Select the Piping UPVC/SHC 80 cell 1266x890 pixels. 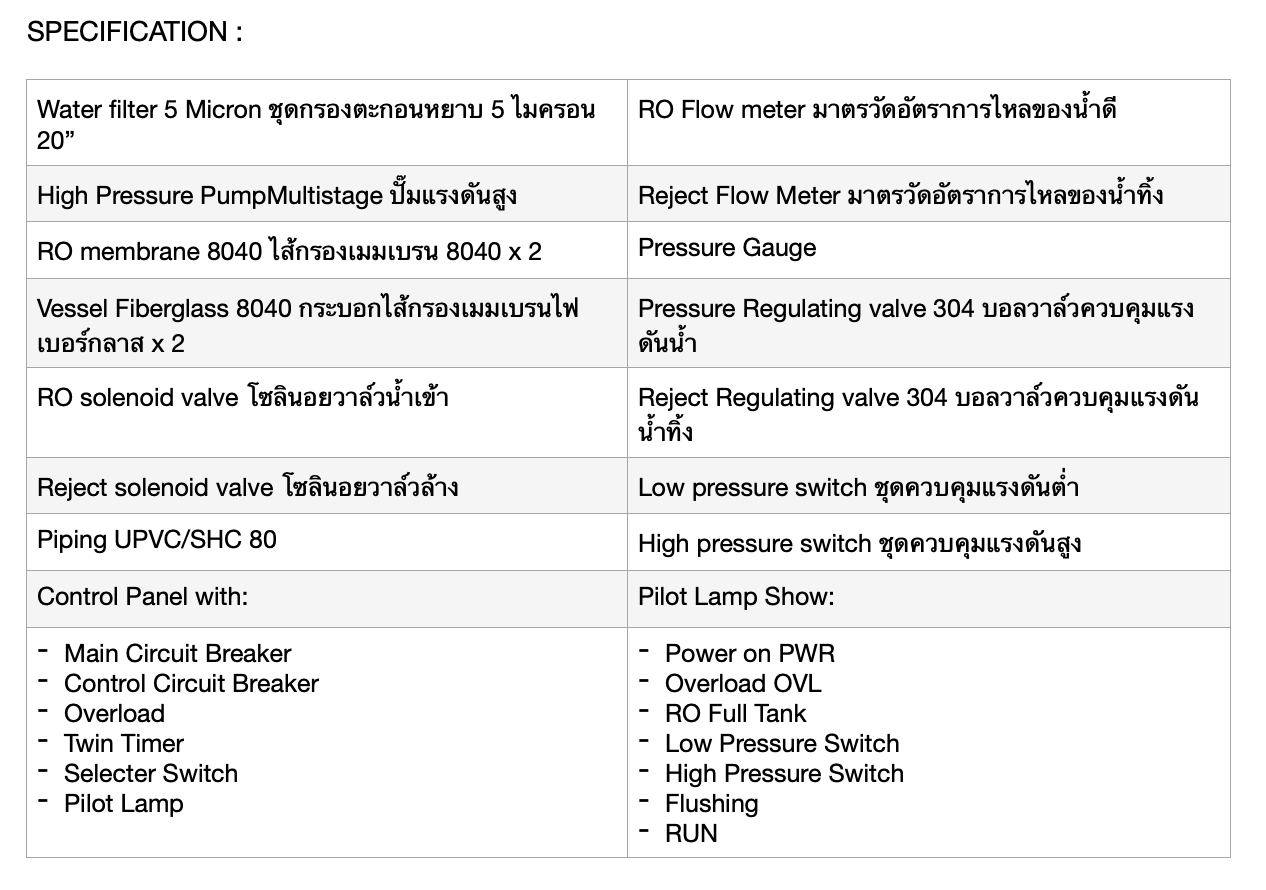[327, 542]
